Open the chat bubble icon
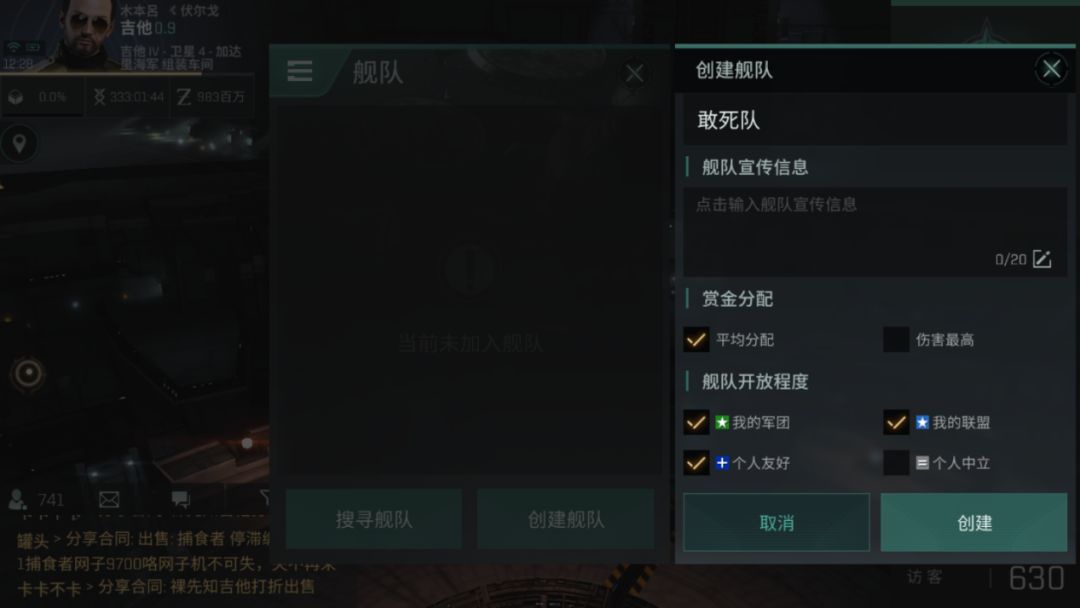1080x608 pixels. 180,499
